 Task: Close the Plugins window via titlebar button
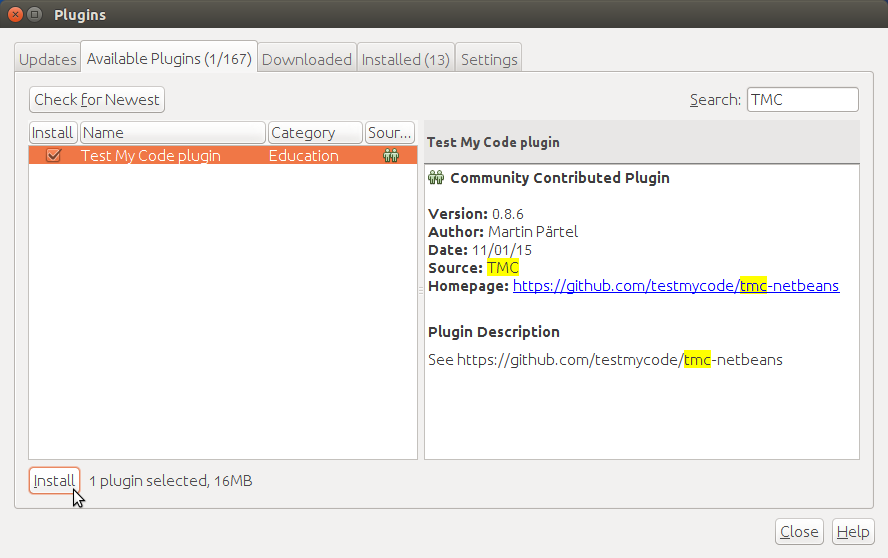click(15, 14)
